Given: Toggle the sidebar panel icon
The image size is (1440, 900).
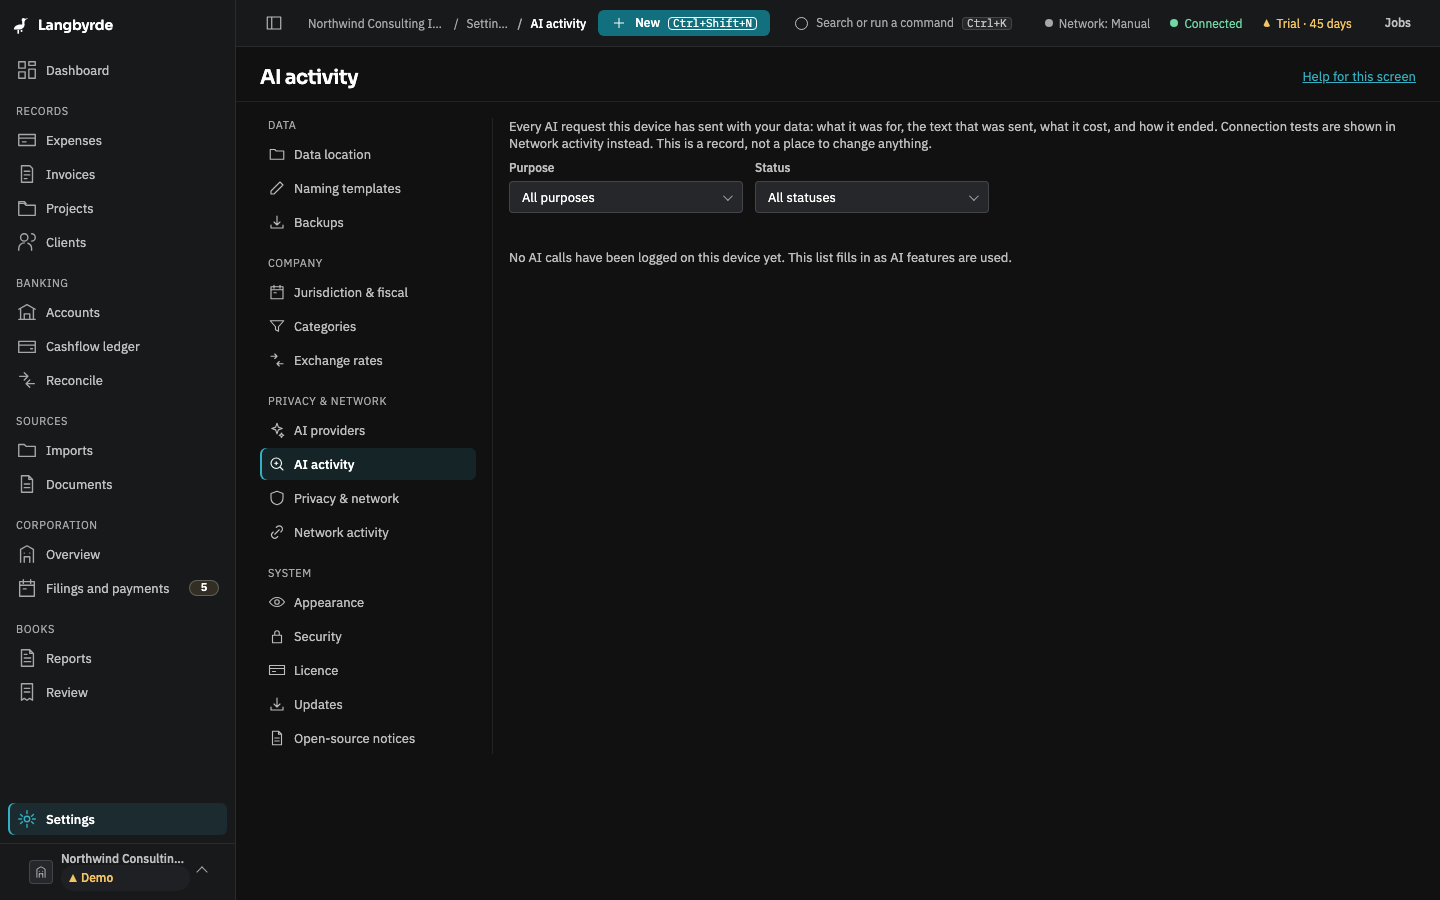Looking at the screenshot, I should (x=274, y=23).
